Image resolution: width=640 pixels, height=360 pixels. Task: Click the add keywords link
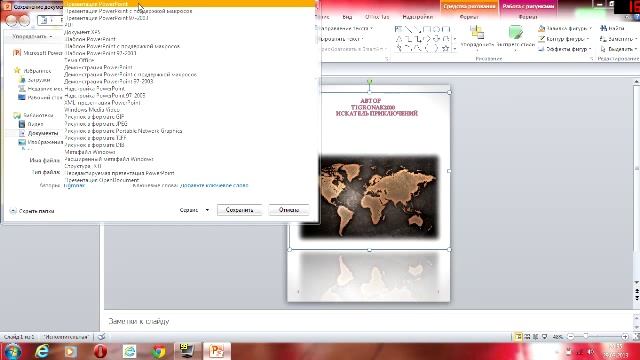(214, 185)
